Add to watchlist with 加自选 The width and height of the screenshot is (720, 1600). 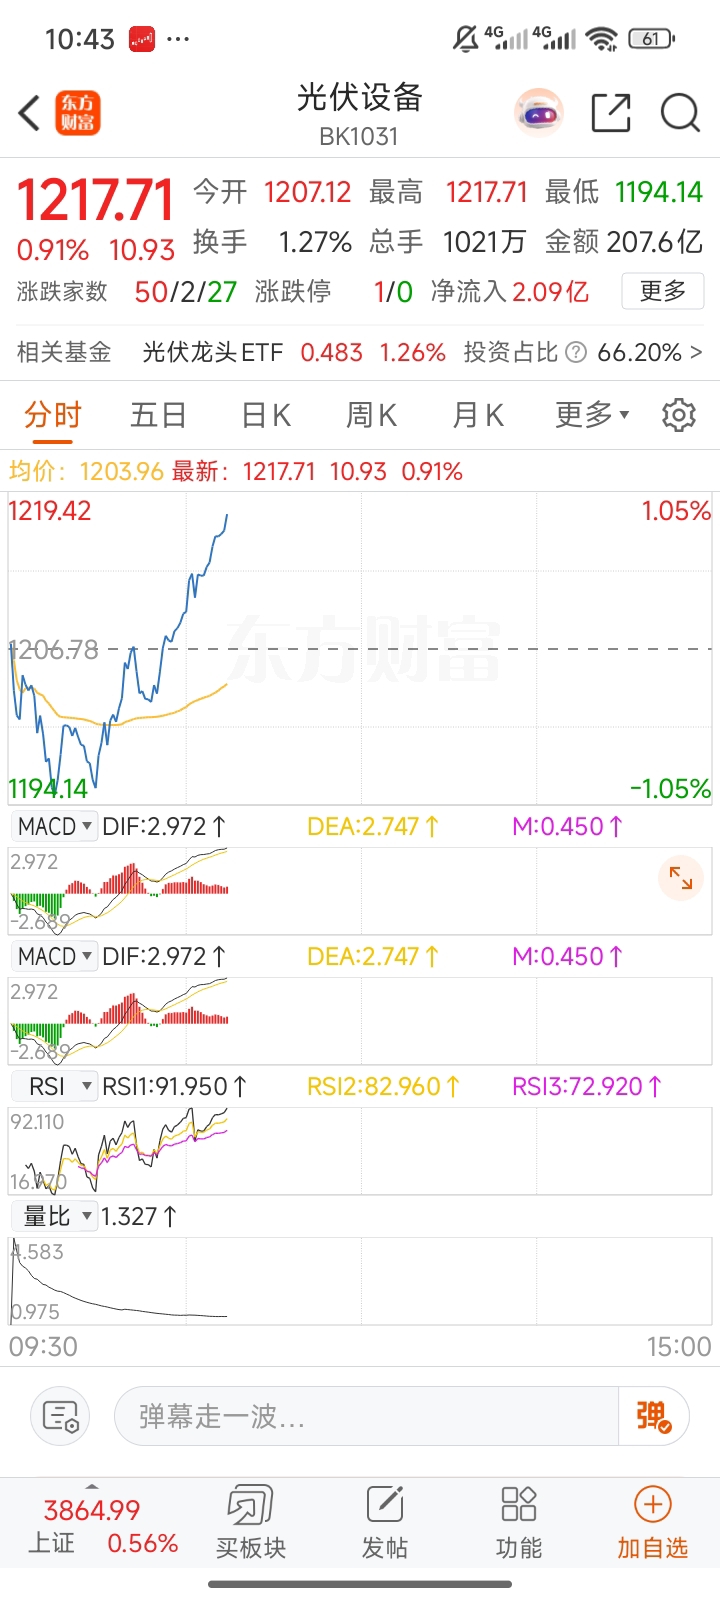coord(653,1523)
